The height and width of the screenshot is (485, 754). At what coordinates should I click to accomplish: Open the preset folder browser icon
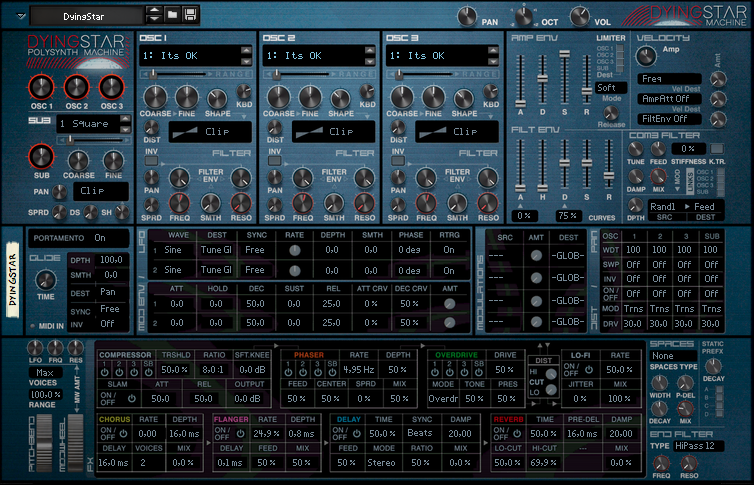(172, 14)
